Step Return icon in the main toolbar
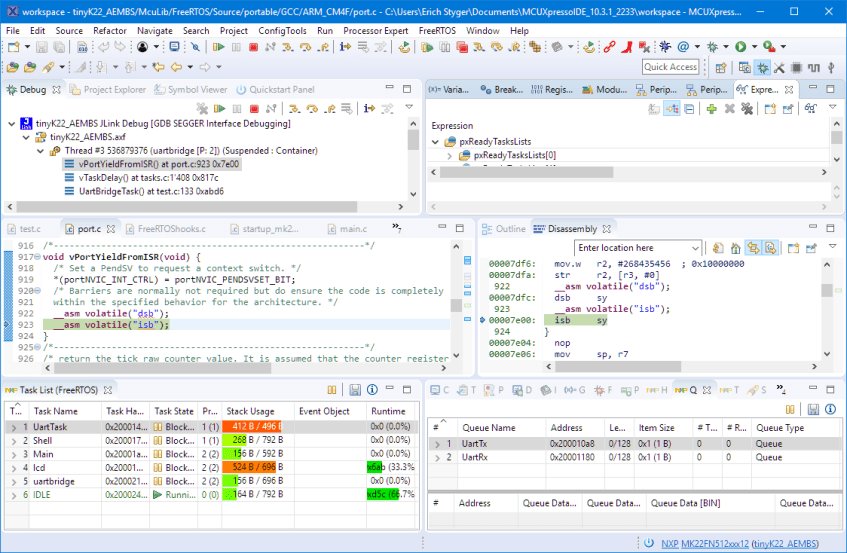The width and height of the screenshot is (847, 553). point(323,48)
